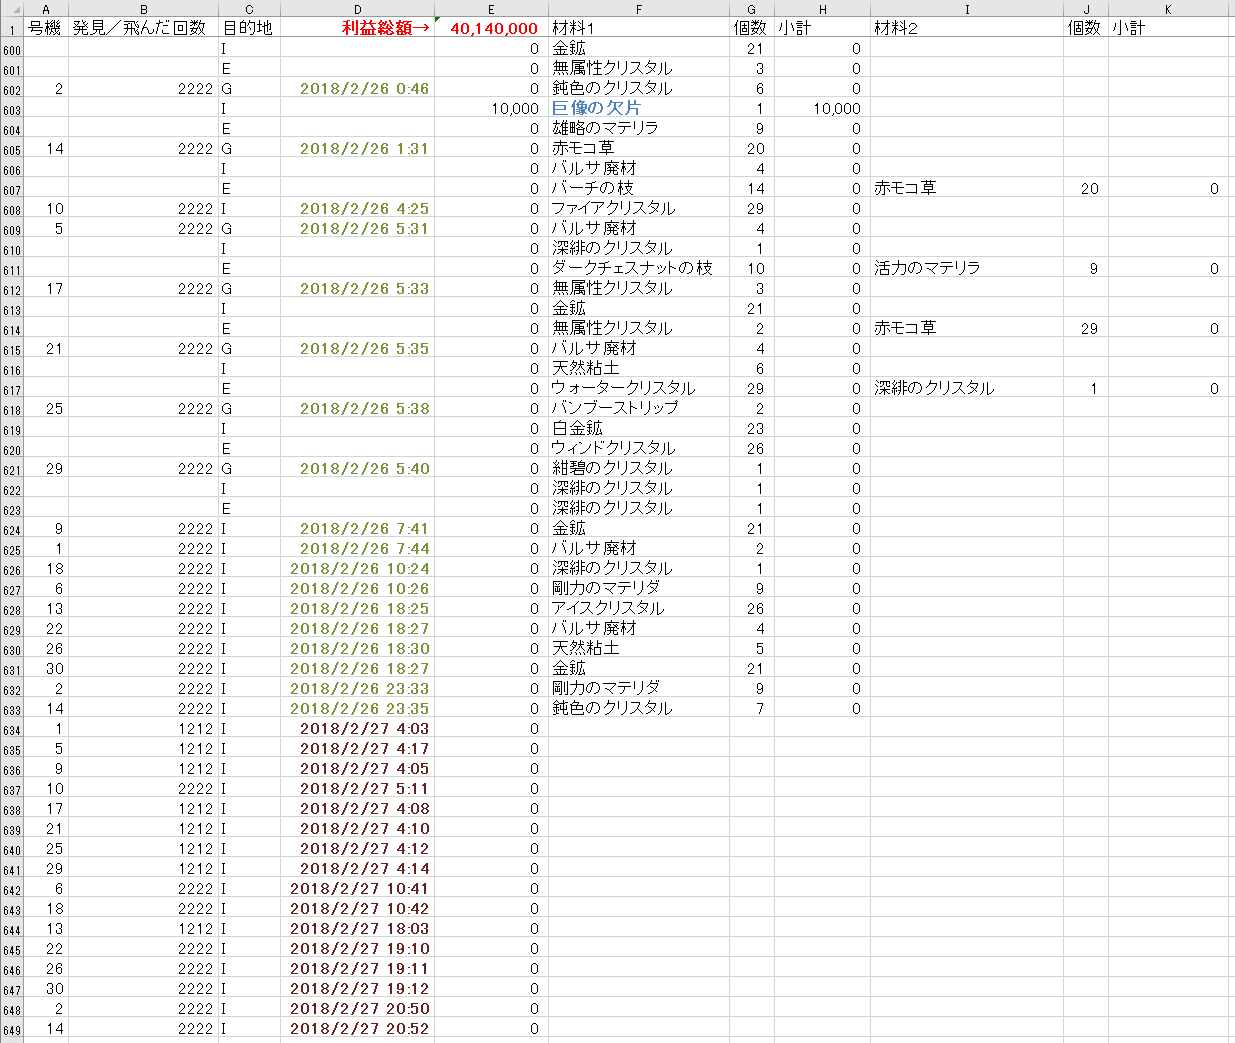This screenshot has width=1235, height=1043.
Task: Select the 2018/2/27 20:52 date cell
Action: 359,1028
